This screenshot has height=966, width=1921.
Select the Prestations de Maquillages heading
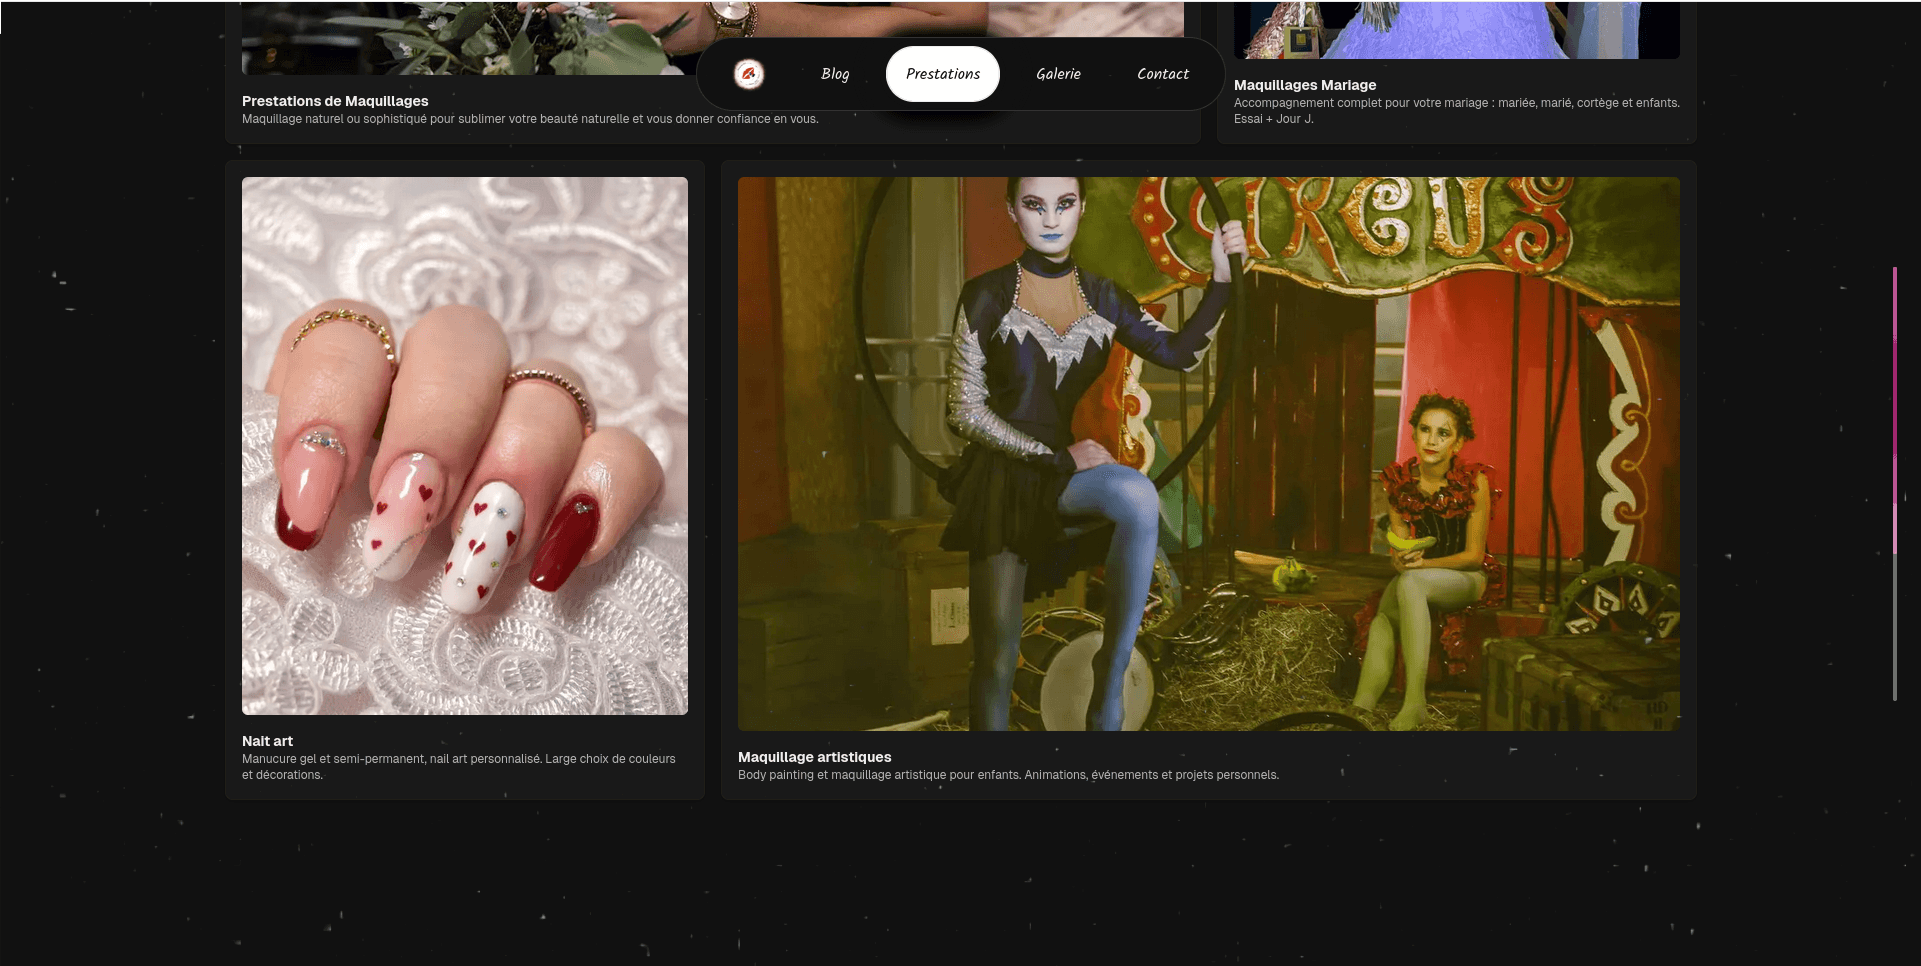pyautogui.click(x=335, y=101)
